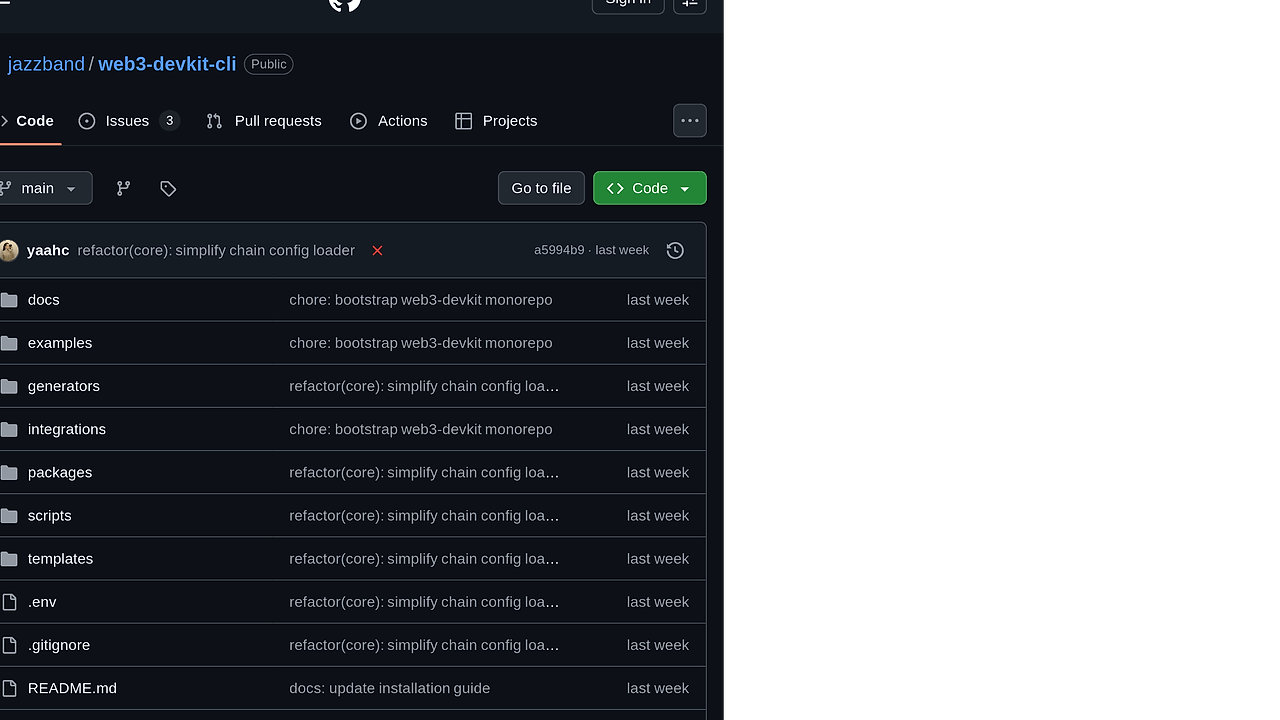Switch to the Issues tab

point(129,121)
